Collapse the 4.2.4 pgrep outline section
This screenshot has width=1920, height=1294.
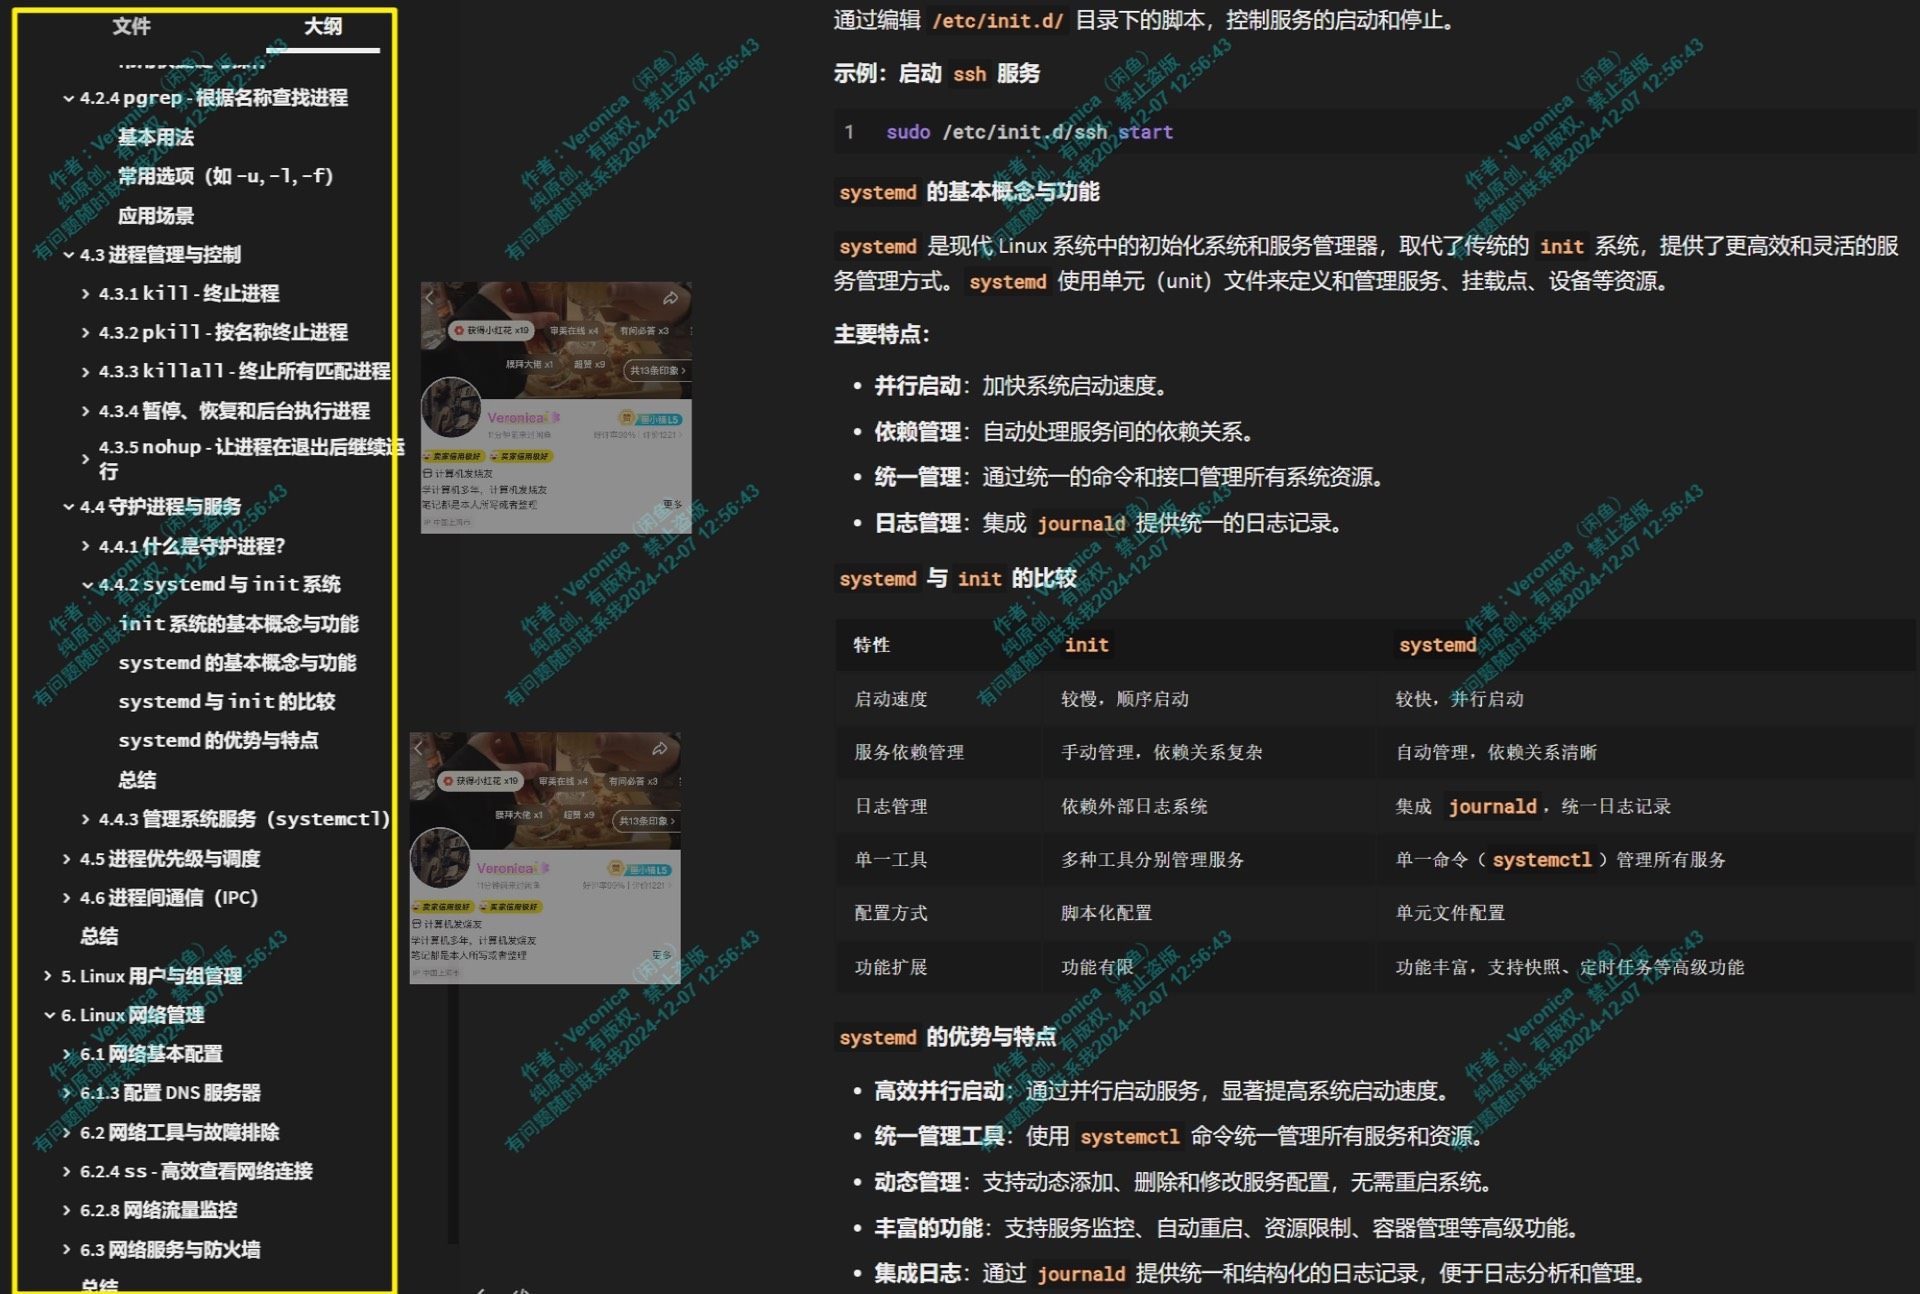coord(68,98)
